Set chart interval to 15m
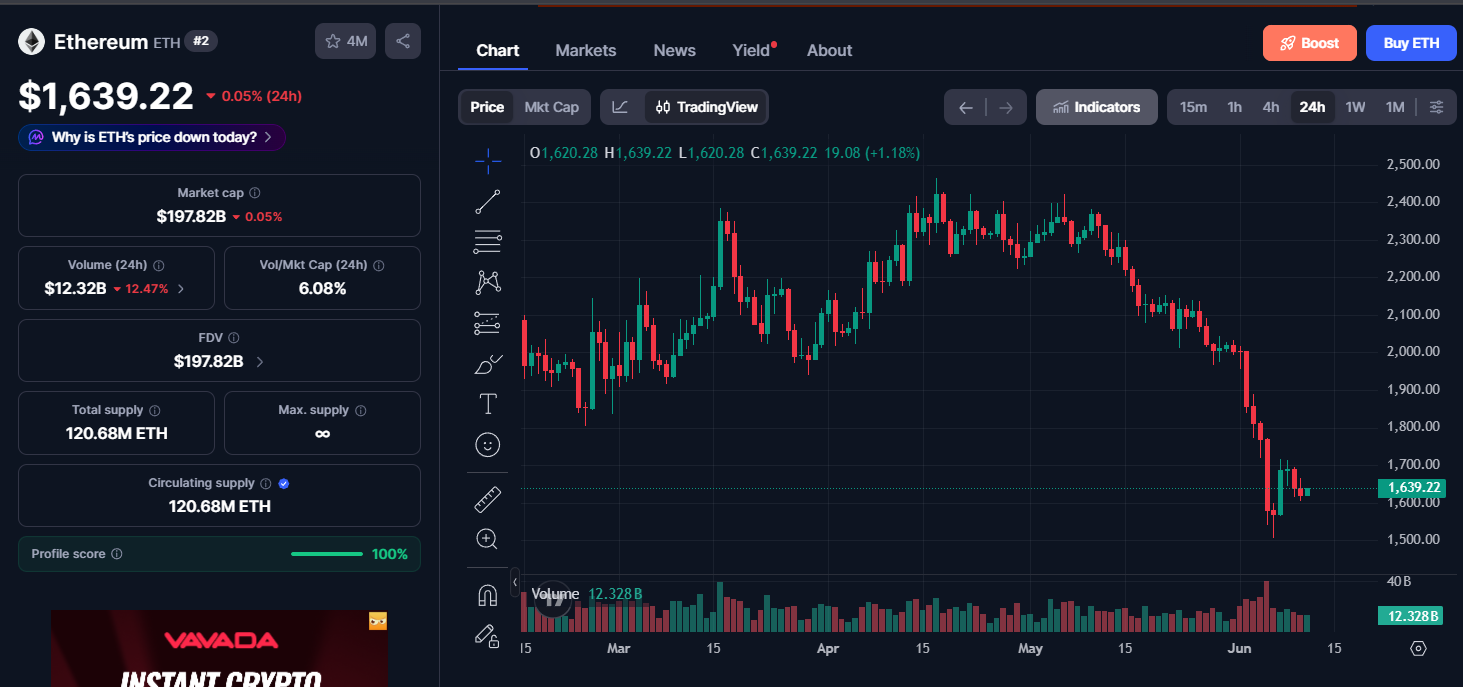The image size is (1463, 687). tap(1193, 107)
